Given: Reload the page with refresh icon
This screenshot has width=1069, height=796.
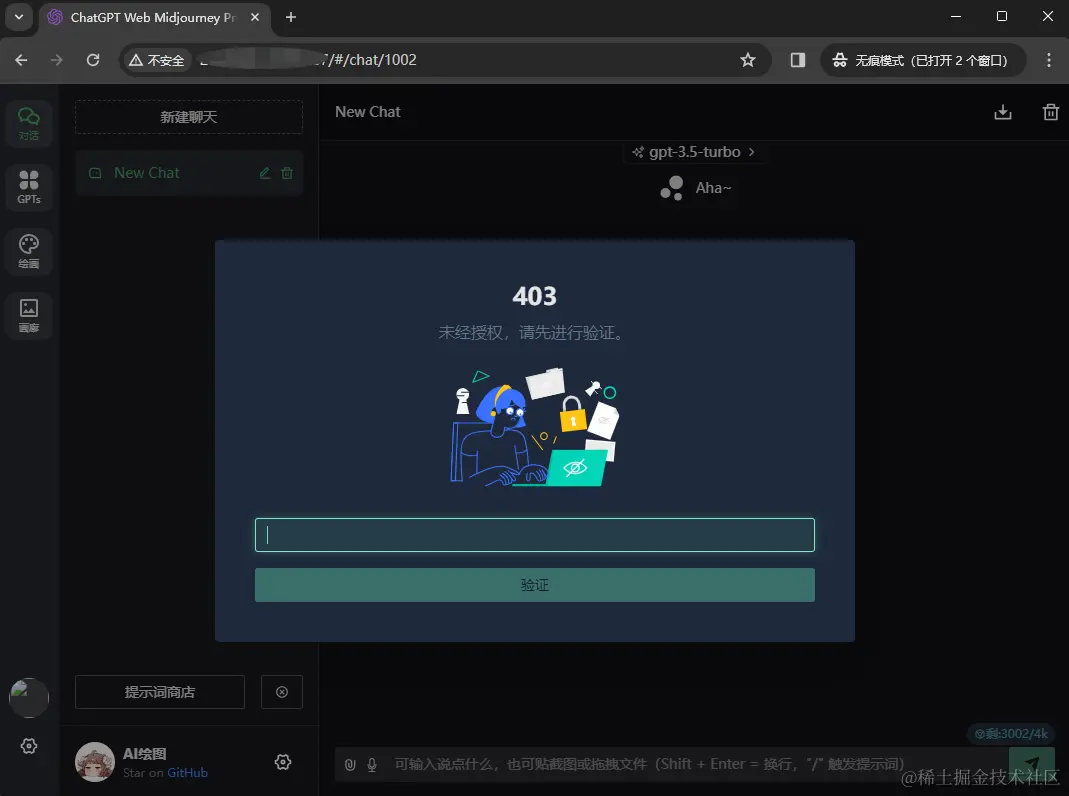Looking at the screenshot, I should pyautogui.click(x=93, y=60).
